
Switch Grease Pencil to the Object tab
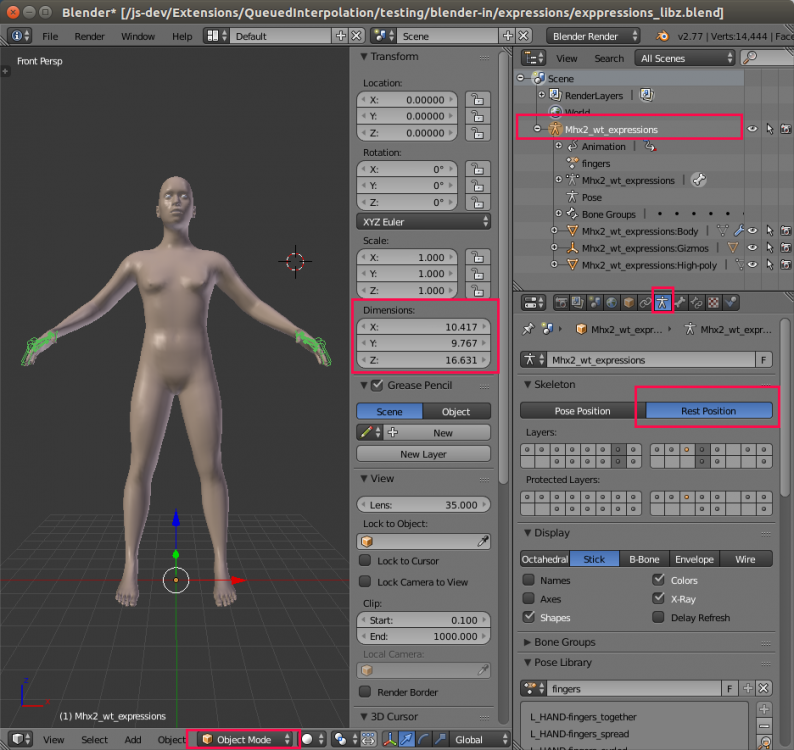[x=456, y=411]
